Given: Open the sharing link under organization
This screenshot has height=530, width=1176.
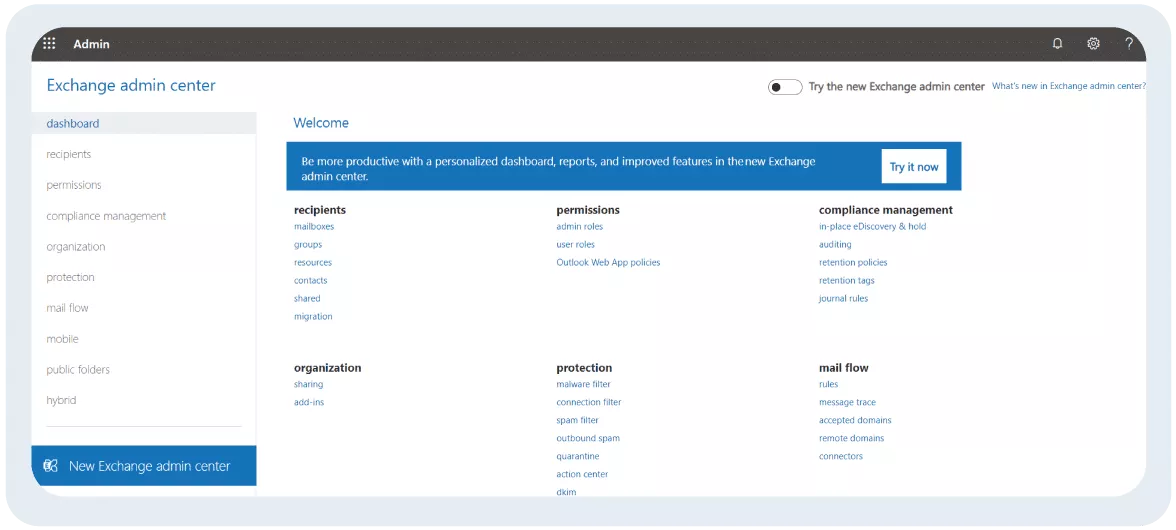Looking at the screenshot, I should click(x=308, y=385).
